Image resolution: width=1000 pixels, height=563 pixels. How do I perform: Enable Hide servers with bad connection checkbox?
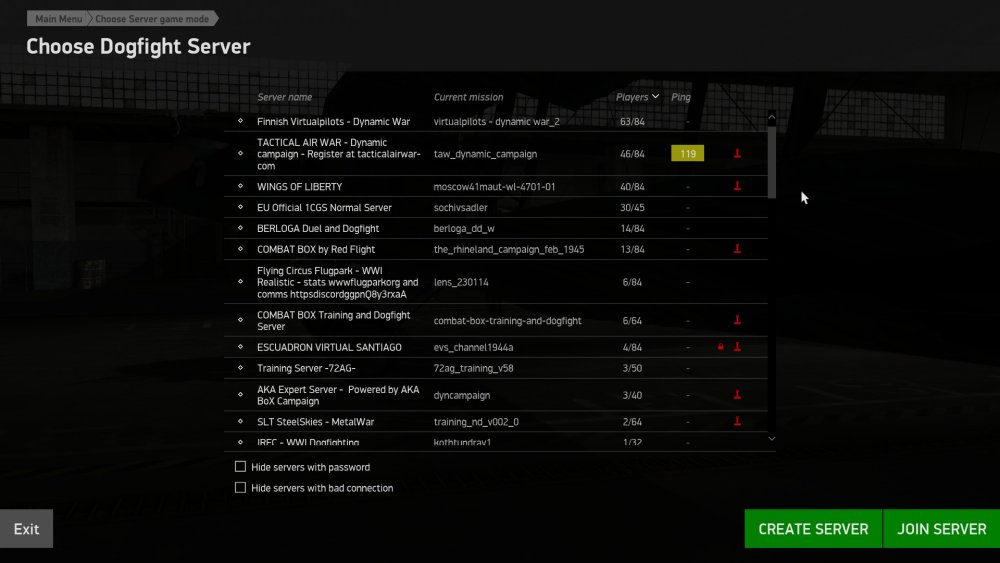click(240, 488)
